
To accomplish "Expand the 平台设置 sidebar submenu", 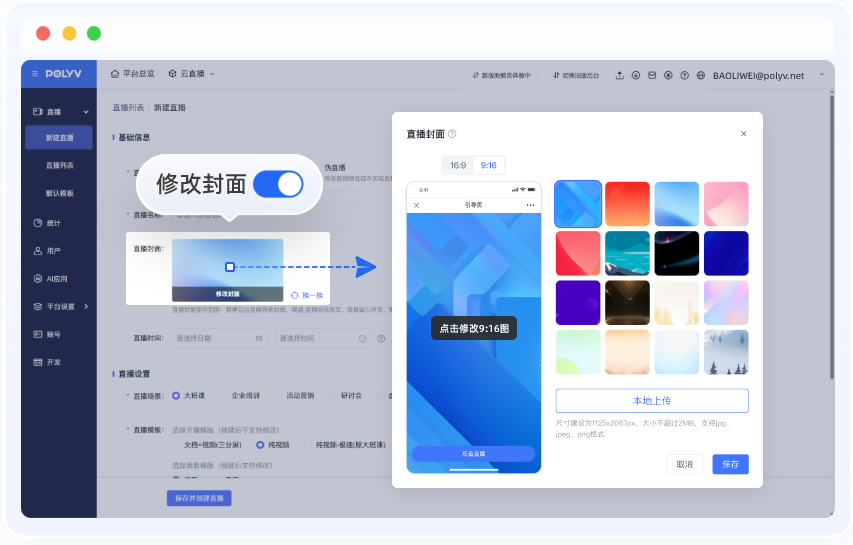I will click(x=86, y=306).
